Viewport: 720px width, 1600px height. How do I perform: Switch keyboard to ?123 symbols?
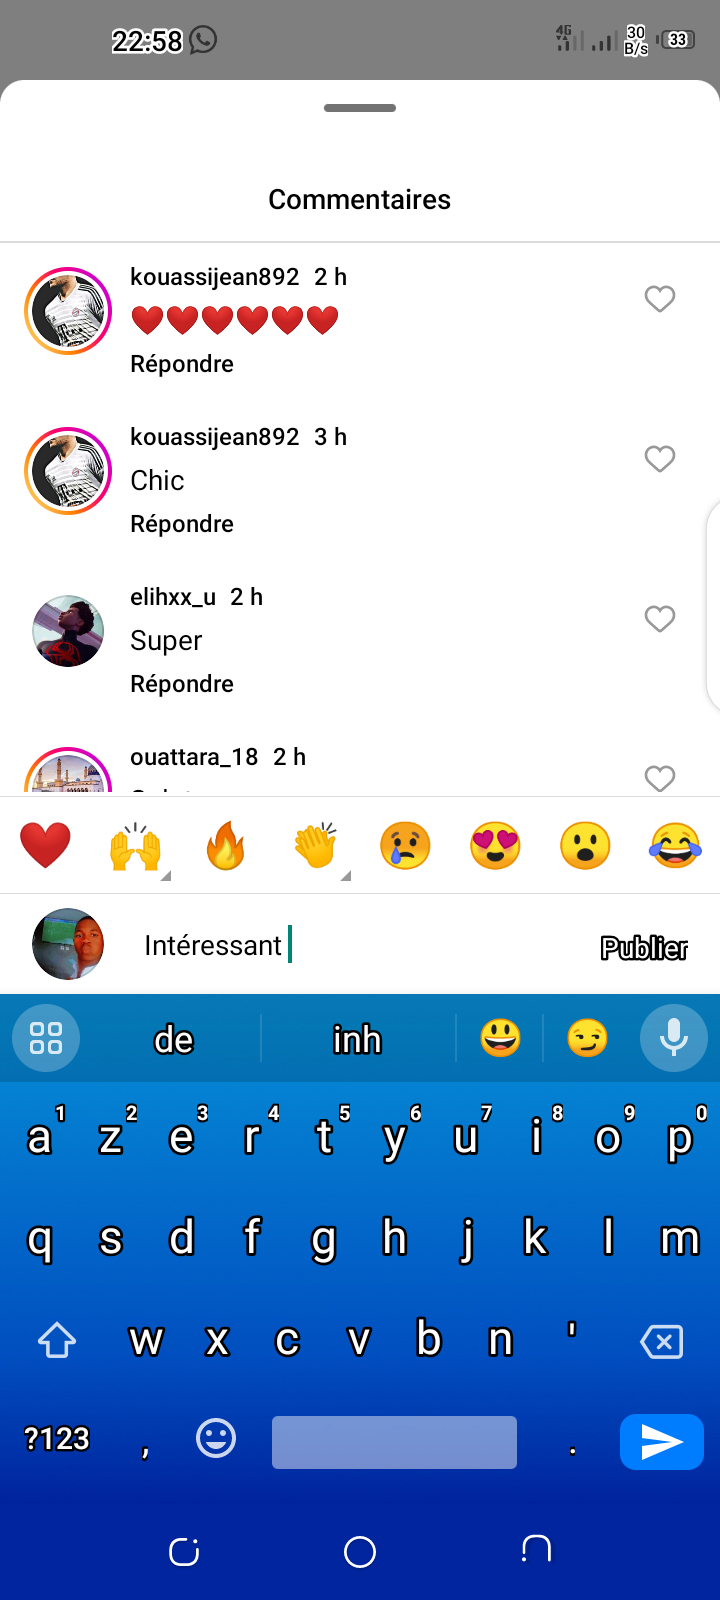tap(57, 1439)
